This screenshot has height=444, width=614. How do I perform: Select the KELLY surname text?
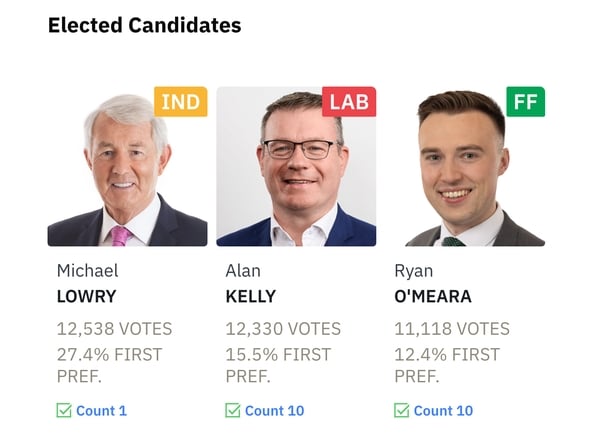250,296
